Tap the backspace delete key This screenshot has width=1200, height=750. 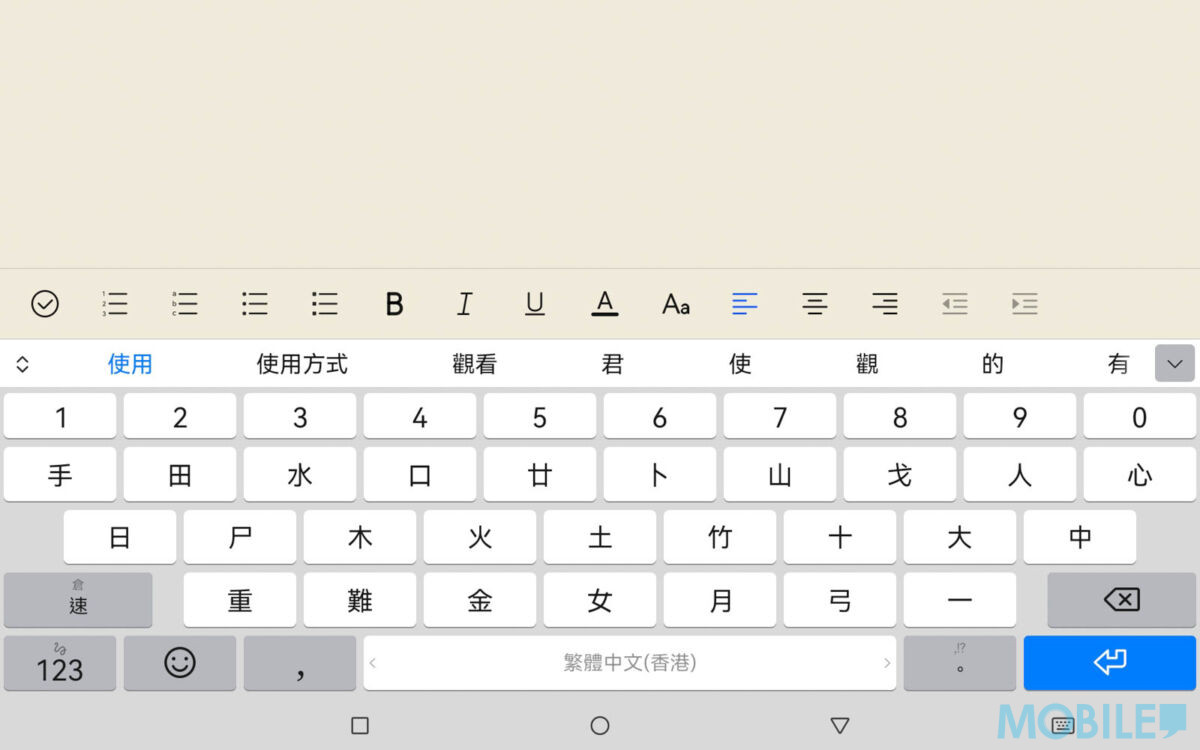click(x=1121, y=600)
